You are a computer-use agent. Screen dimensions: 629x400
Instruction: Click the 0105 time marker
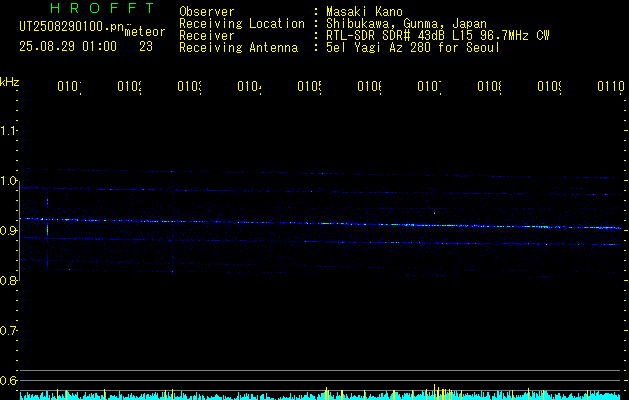(309, 87)
